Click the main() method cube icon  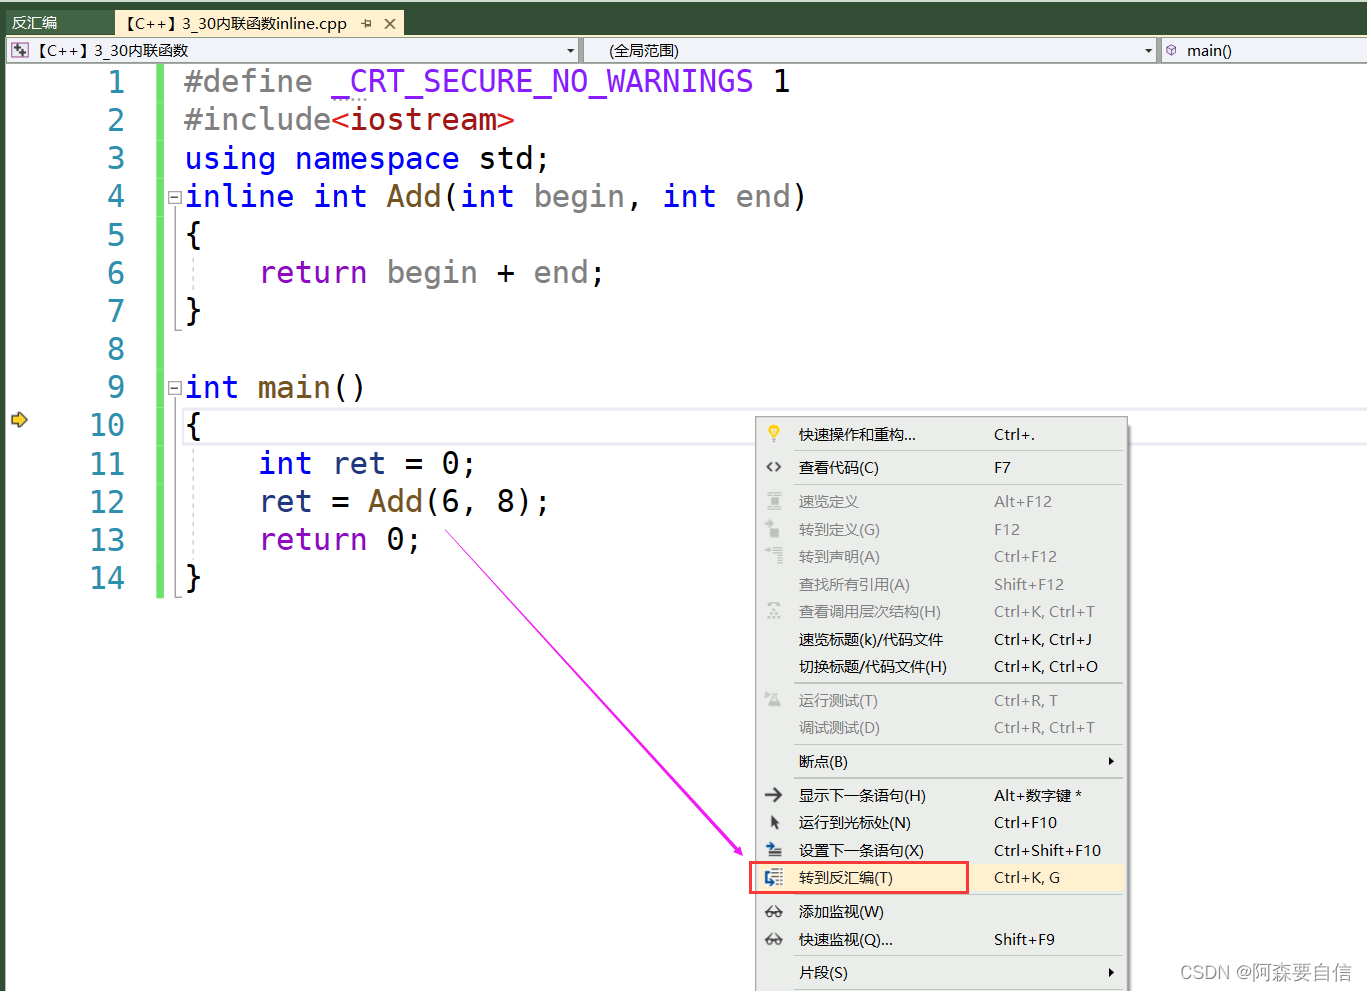[1171, 50]
